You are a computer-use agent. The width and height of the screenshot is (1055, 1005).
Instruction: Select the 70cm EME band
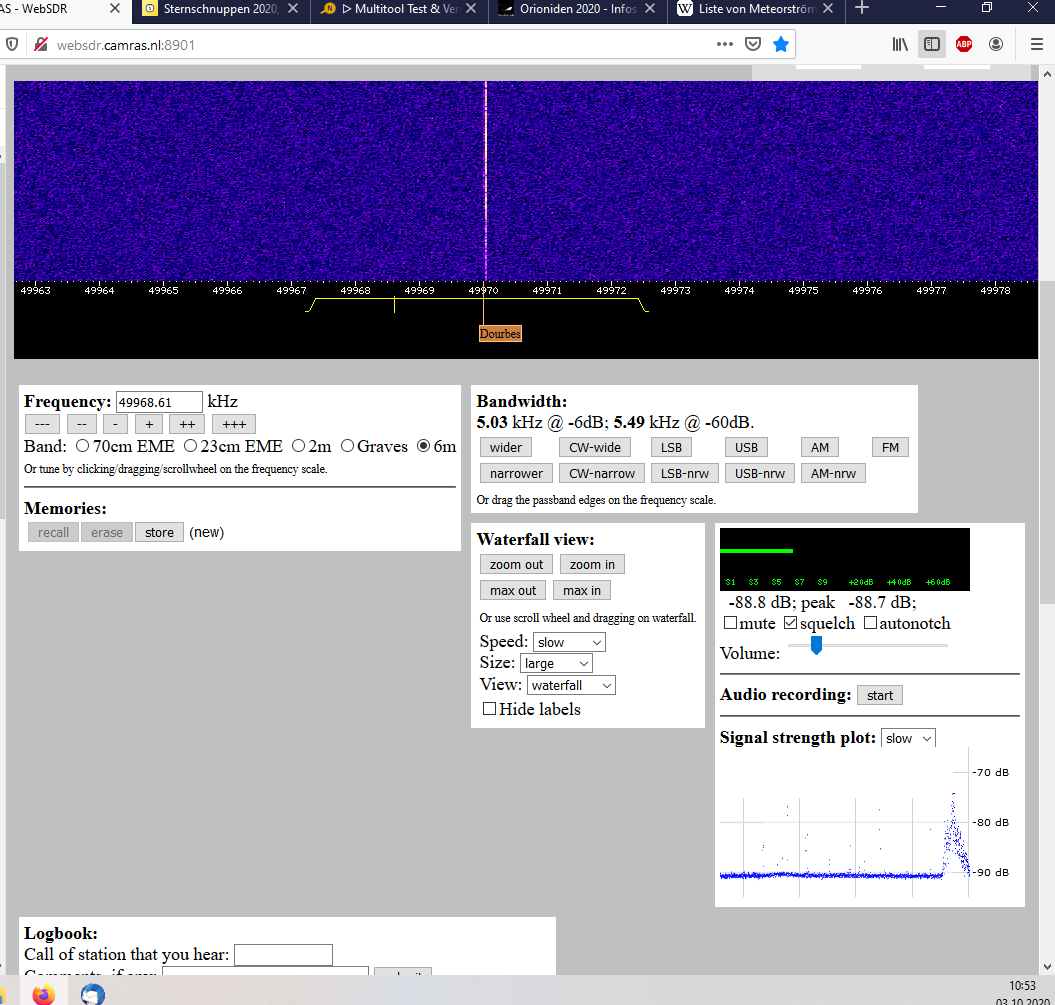pyautogui.click(x=82, y=445)
